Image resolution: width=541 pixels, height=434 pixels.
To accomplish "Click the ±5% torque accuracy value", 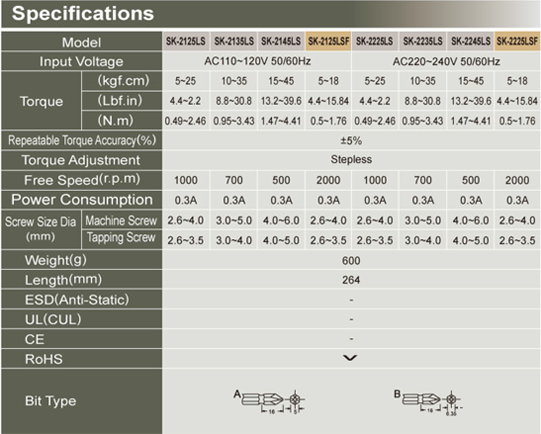I will tap(351, 141).
